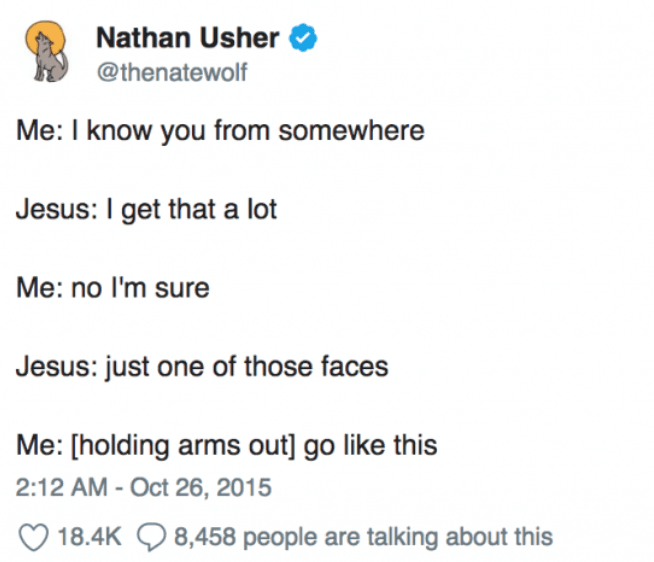Image resolution: width=654 pixels, height=562 pixels.
Task: Like the tweet with the heart icon
Action: (34, 537)
